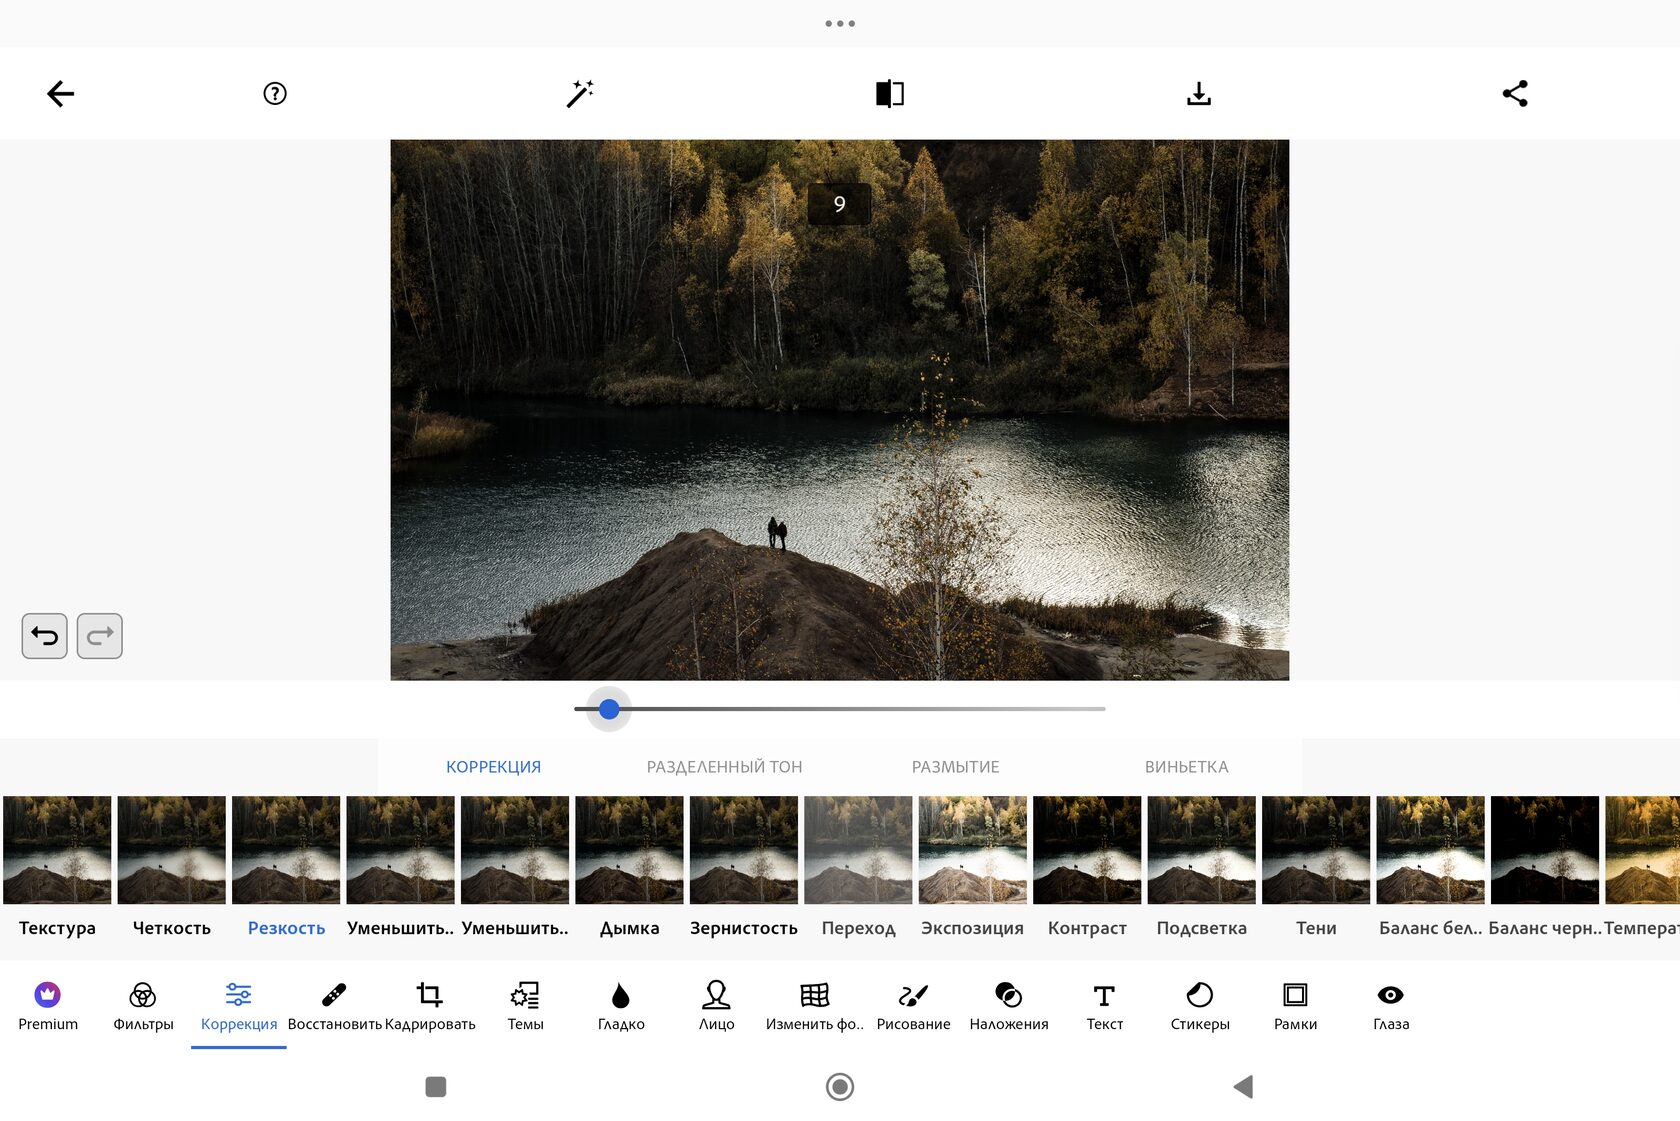Open the three-dot overflow menu at top
Image resolution: width=1680 pixels, height=1121 pixels.
tap(840, 23)
